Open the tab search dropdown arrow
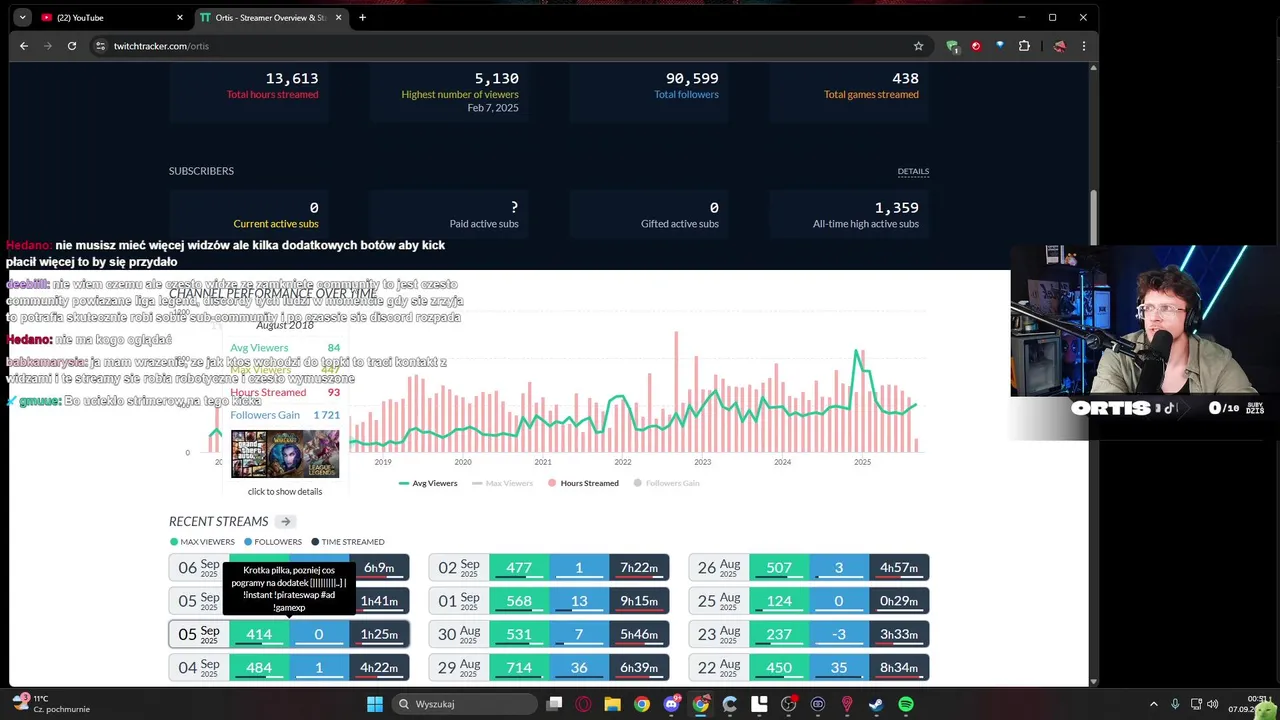This screenshot has height=720, width=1280. (x=21, y=17)
